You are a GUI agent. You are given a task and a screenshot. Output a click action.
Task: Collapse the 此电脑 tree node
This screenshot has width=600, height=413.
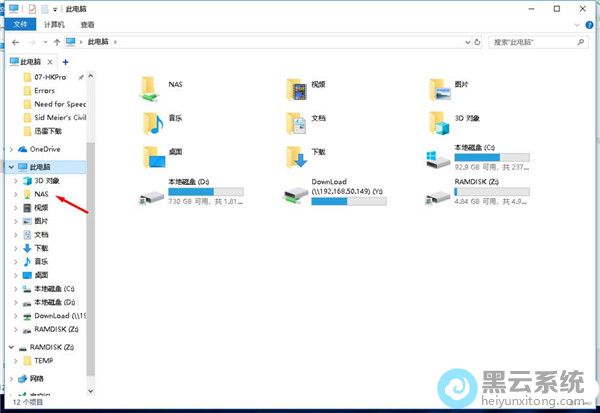tap(11, 167)
